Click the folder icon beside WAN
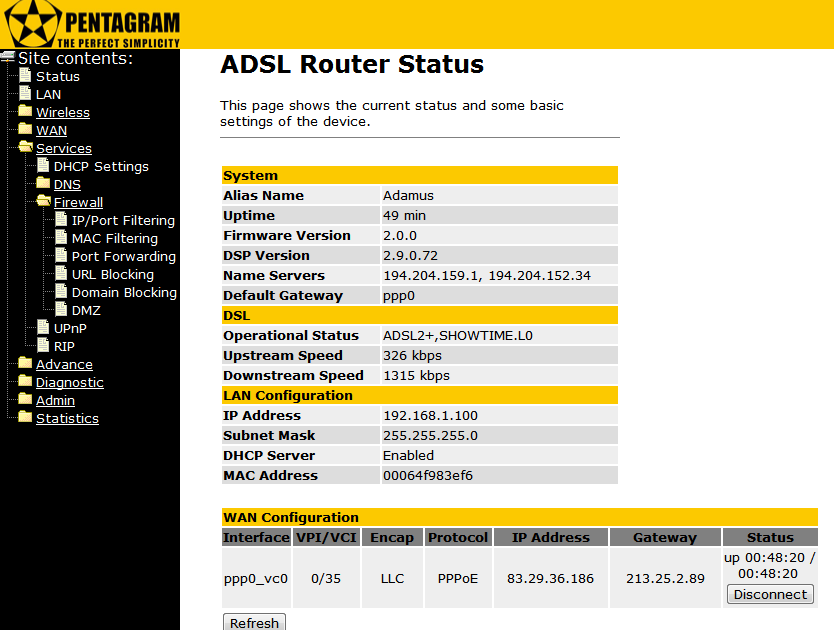Image resolution: width=834 pixels, height=630 pixels. (x=25, y=130)
